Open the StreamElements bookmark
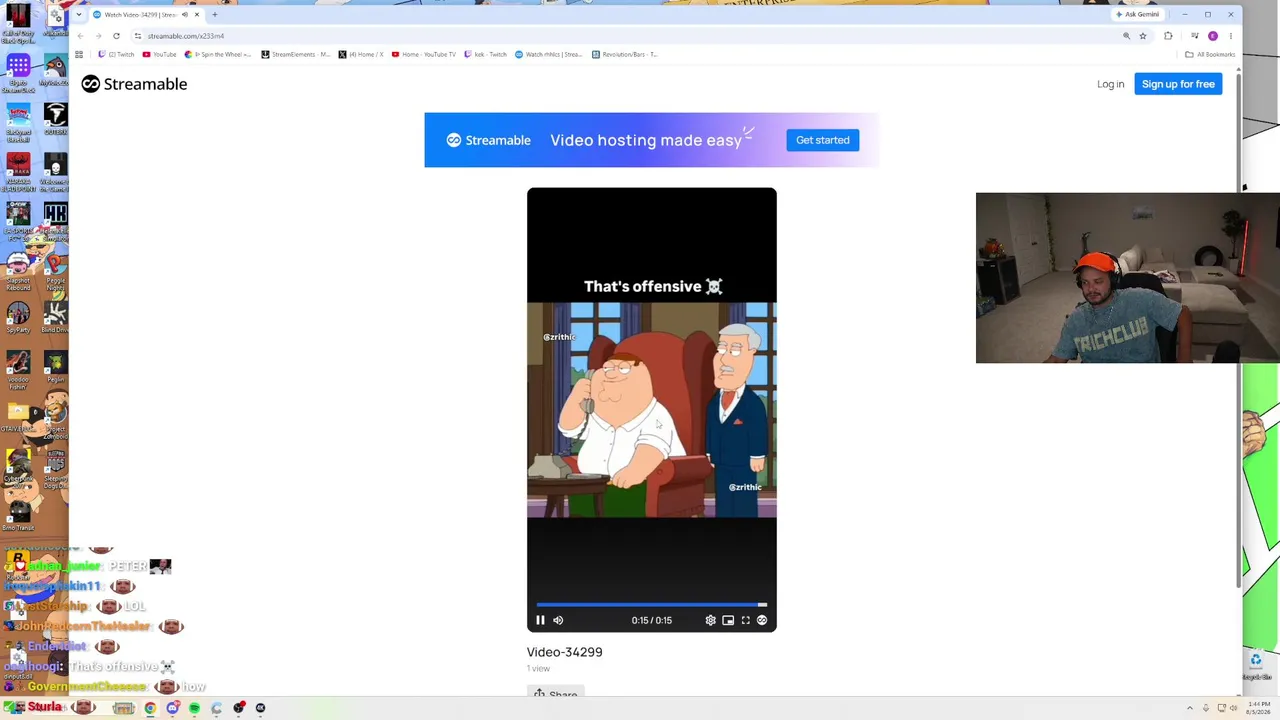Screen dimensions: 1280x720 [x=295, y=54]
